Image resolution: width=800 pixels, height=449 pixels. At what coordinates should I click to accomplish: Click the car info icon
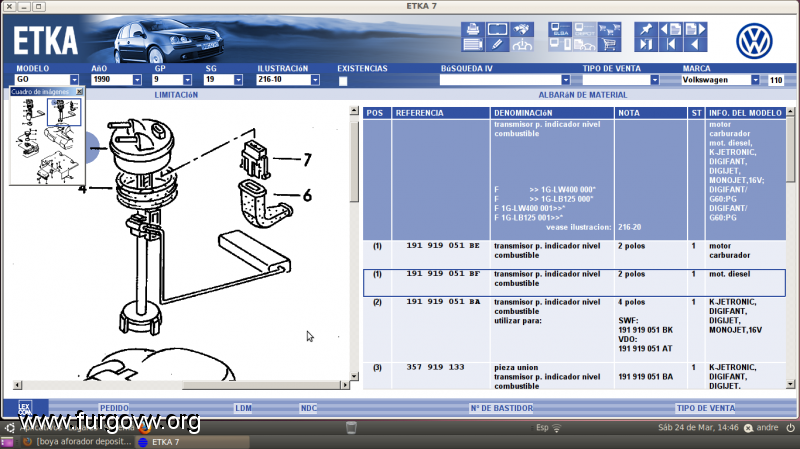coord(521,45)
